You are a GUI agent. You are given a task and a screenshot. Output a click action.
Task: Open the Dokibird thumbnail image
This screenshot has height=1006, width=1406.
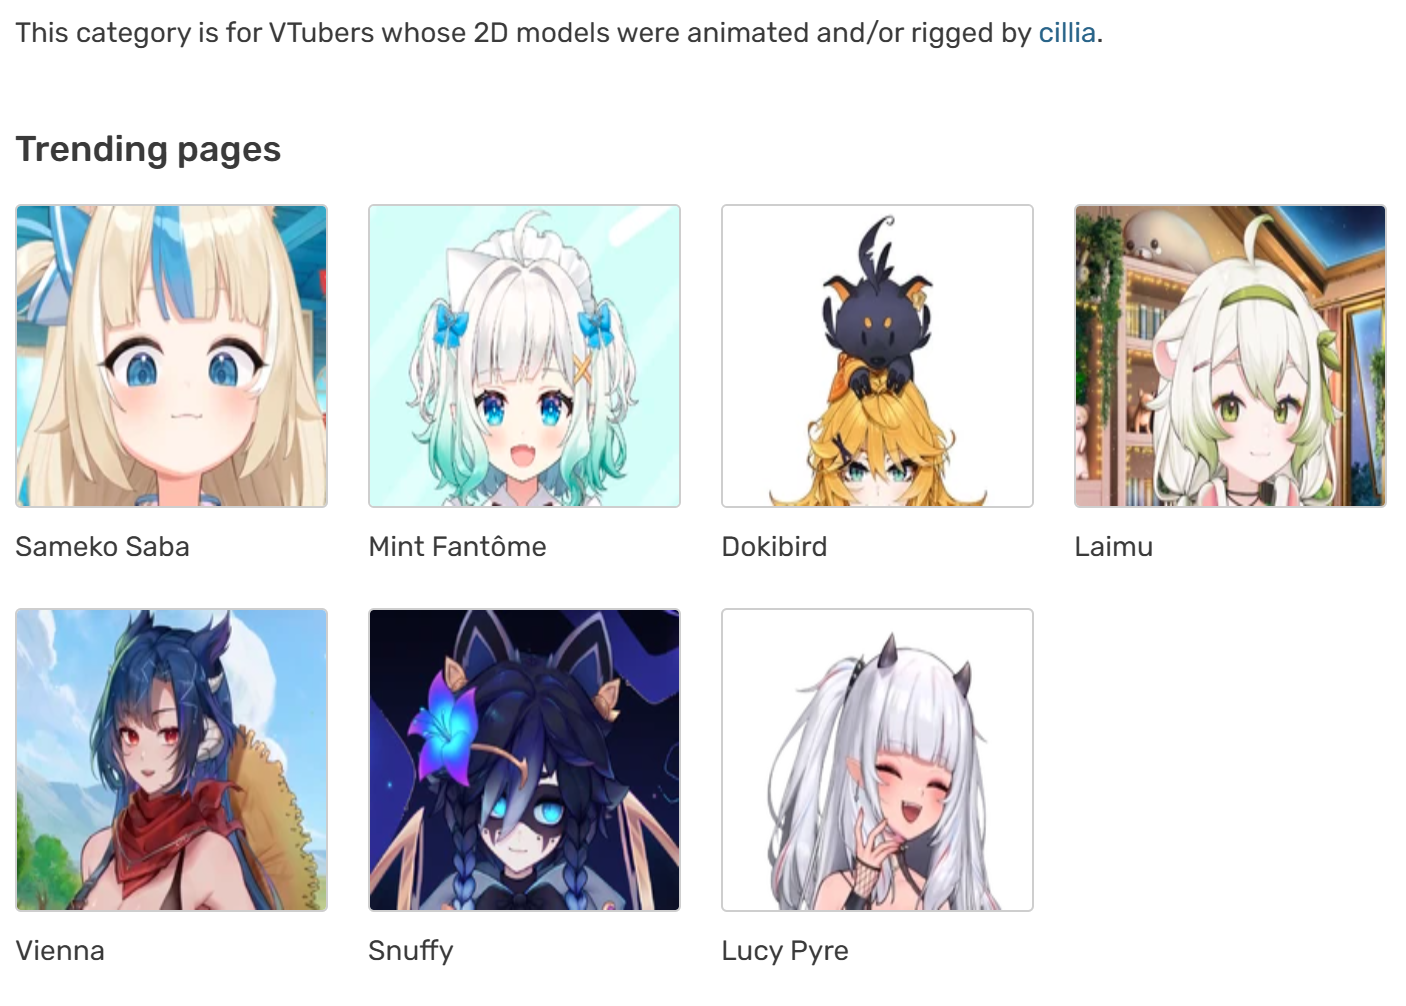(x=877, y=356)
